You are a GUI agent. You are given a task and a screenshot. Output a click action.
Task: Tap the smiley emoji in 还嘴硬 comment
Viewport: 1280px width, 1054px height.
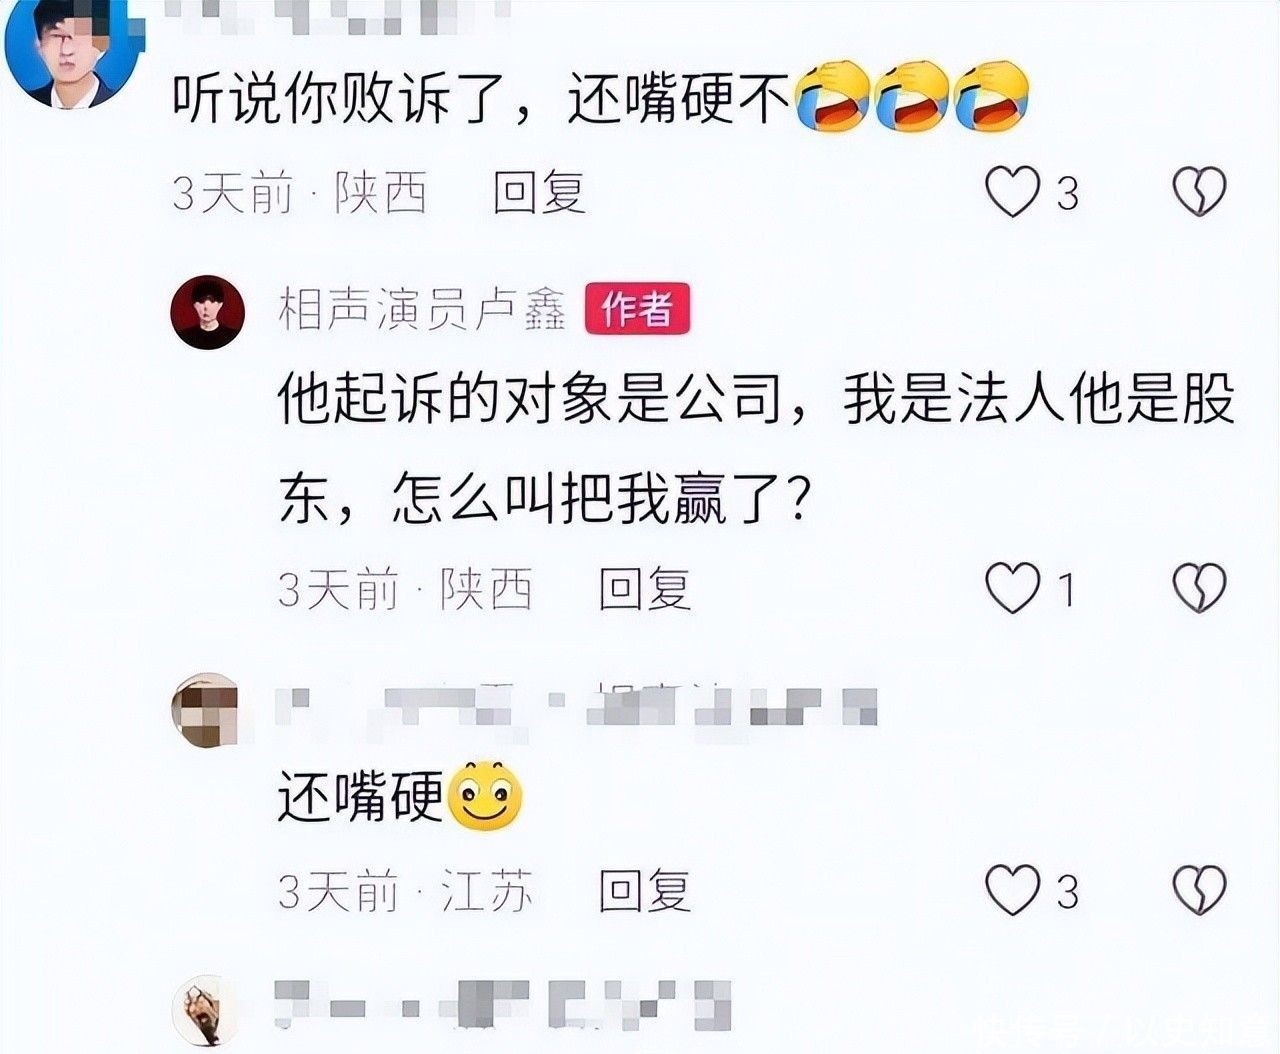tap(487, 796)
